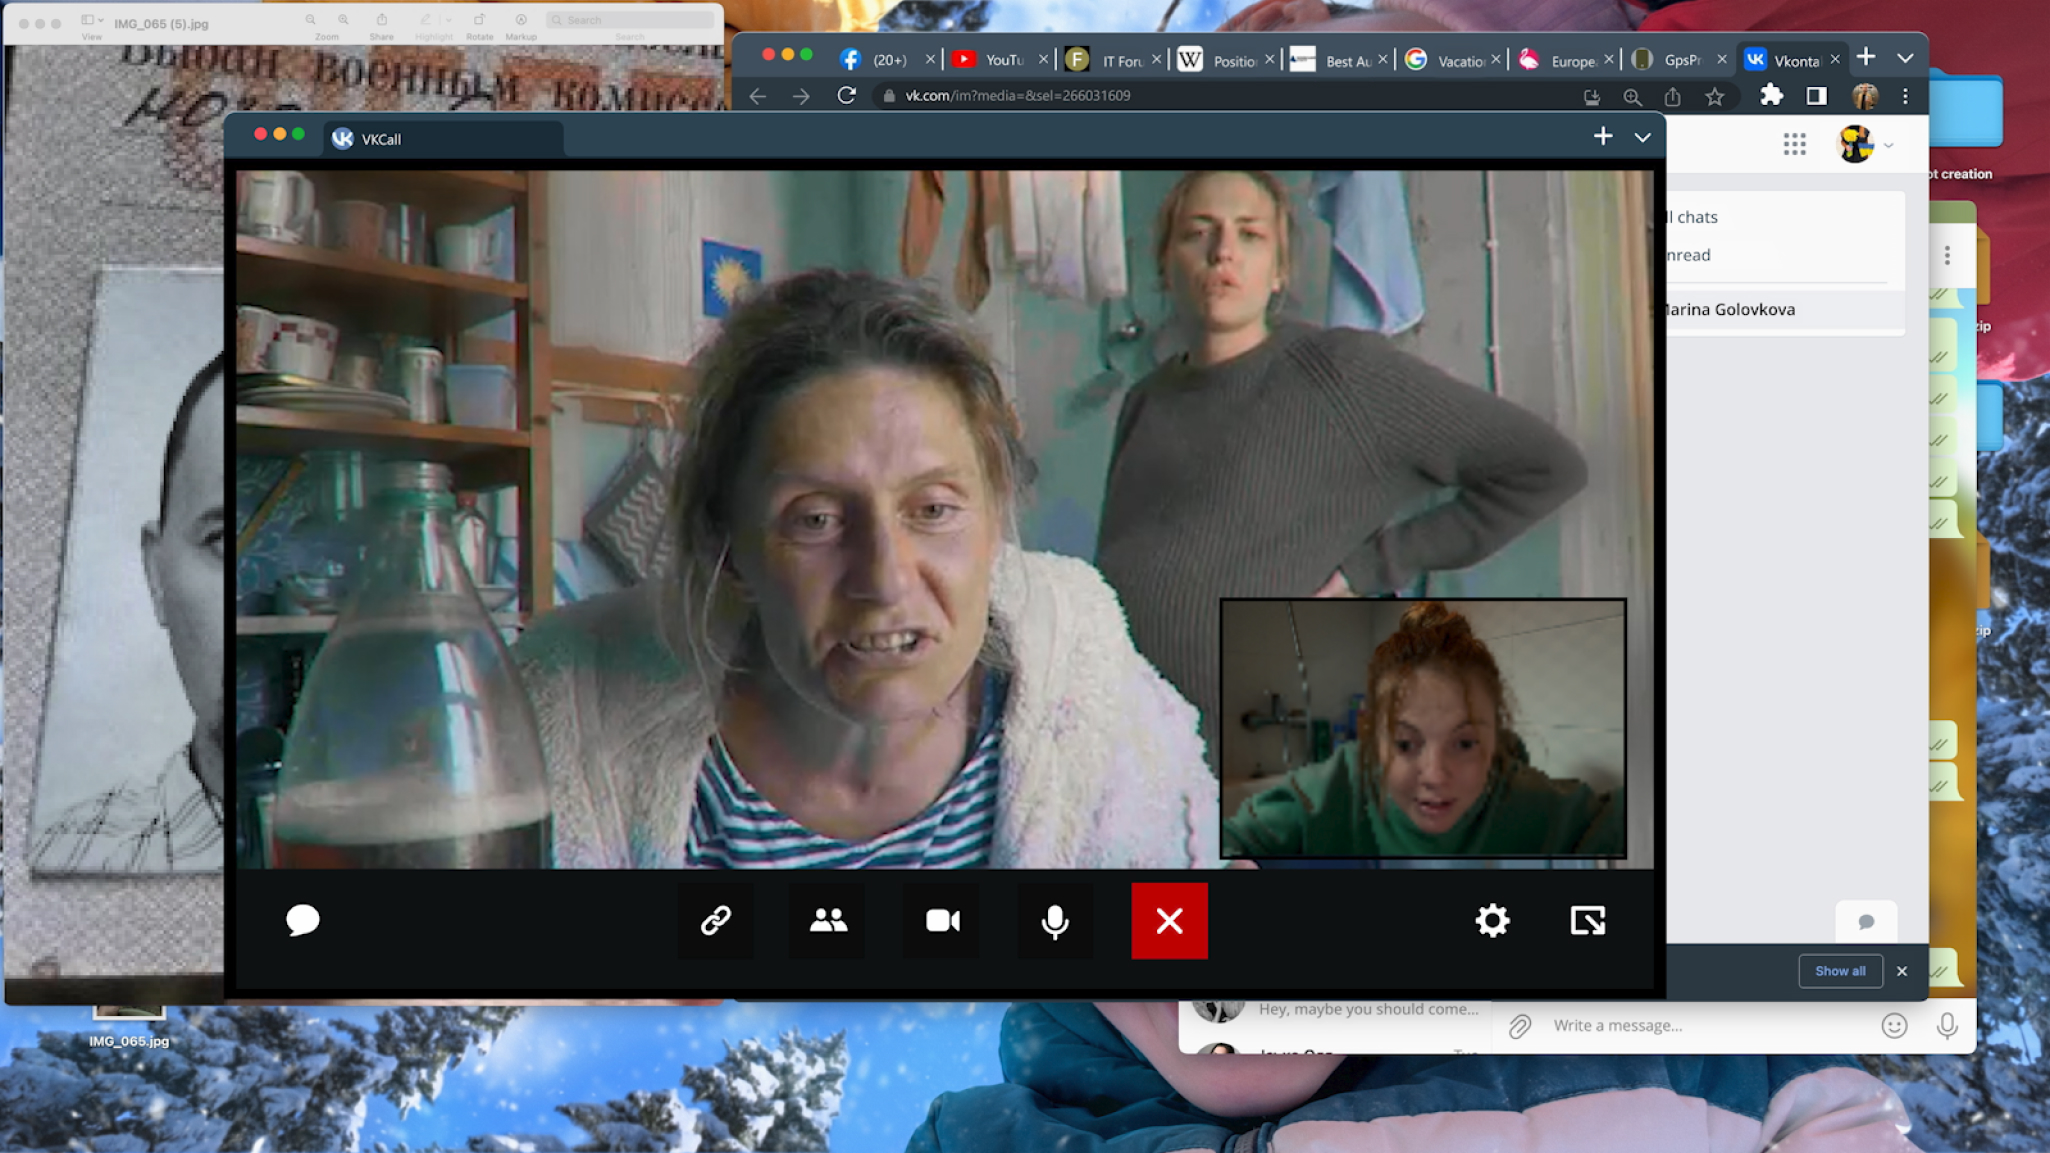Close the Vkontakte browser tab

coord(1834,60)
